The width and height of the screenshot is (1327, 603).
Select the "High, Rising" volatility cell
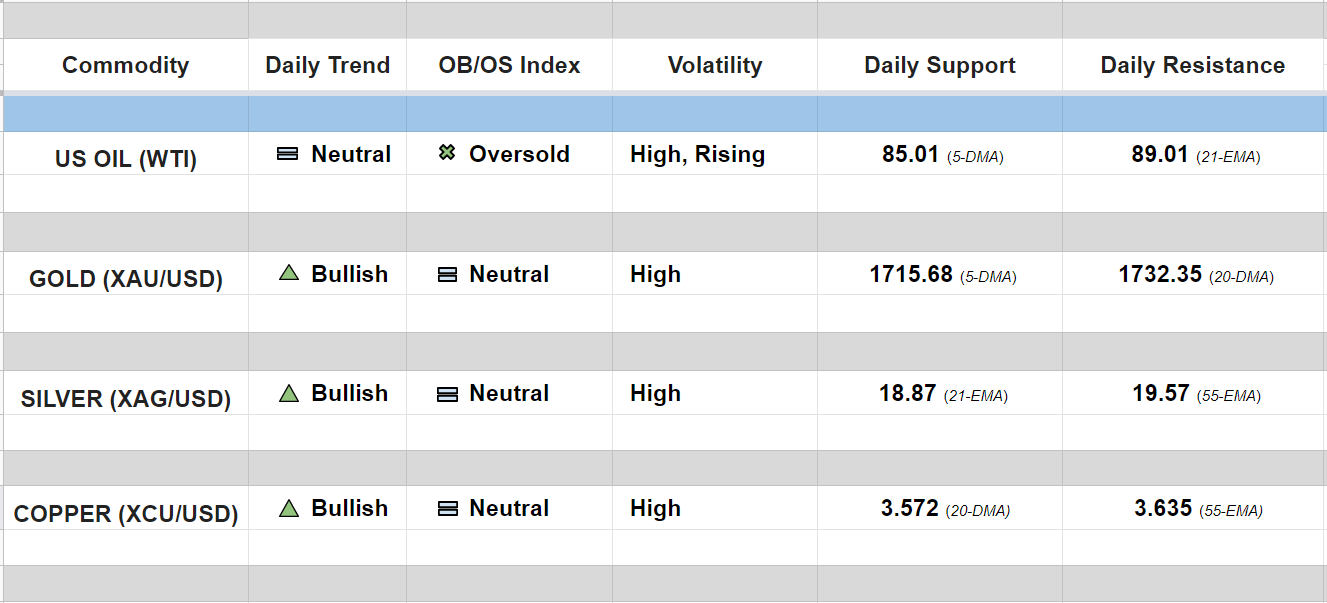point(697,154)
